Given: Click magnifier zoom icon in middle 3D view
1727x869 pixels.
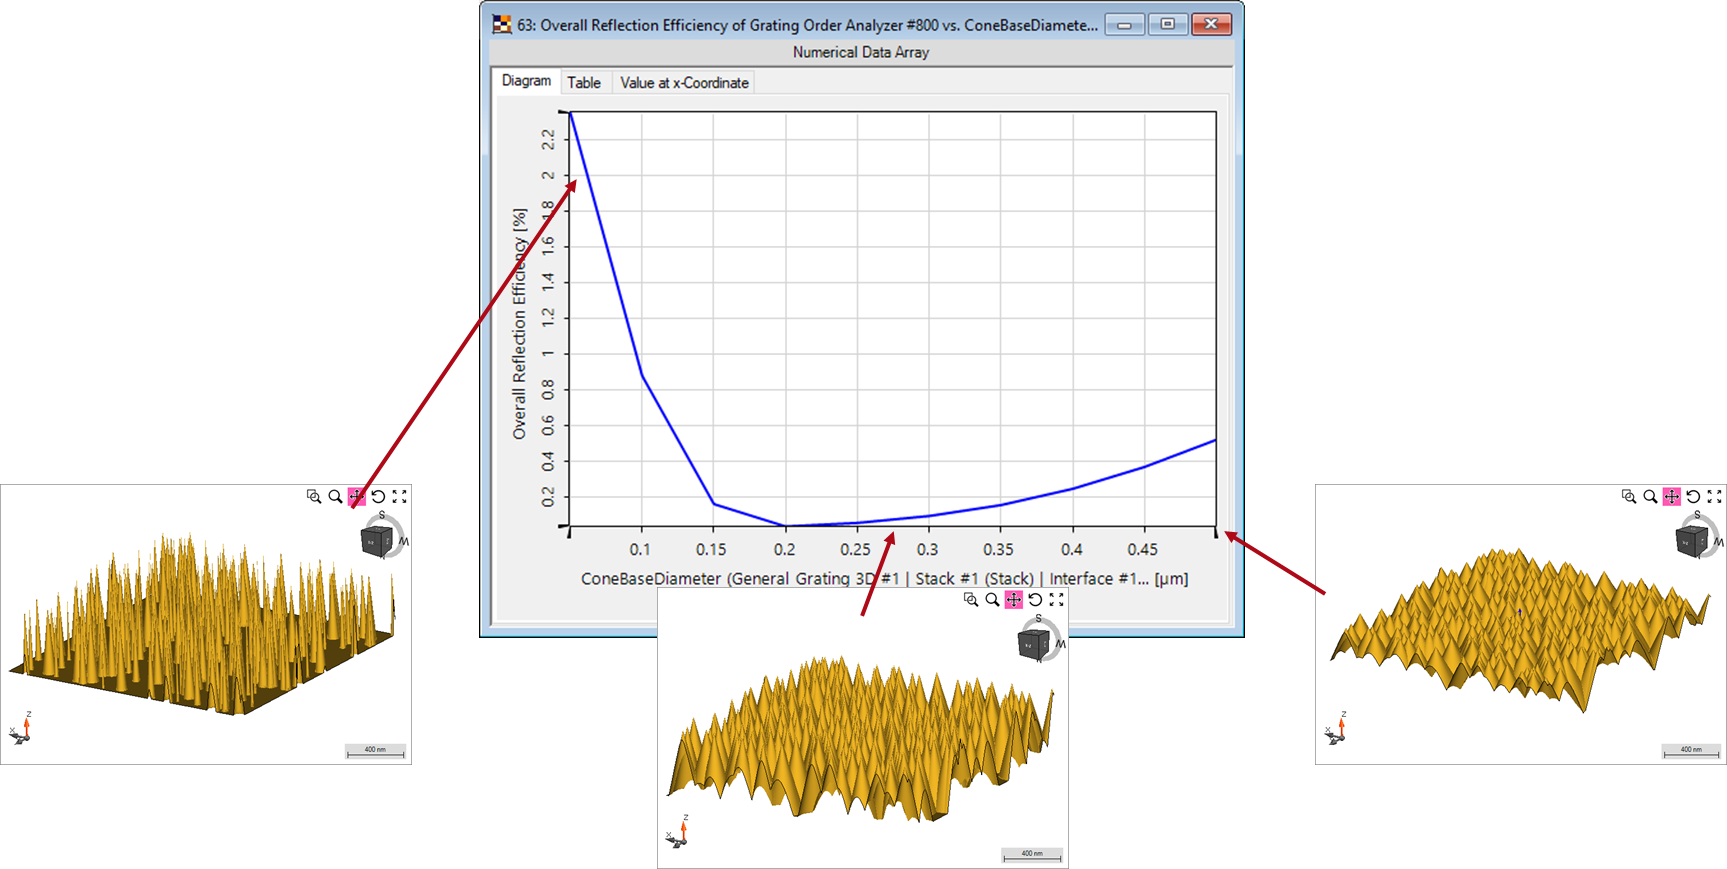Looking at the screenshot, I should (992, 600).
